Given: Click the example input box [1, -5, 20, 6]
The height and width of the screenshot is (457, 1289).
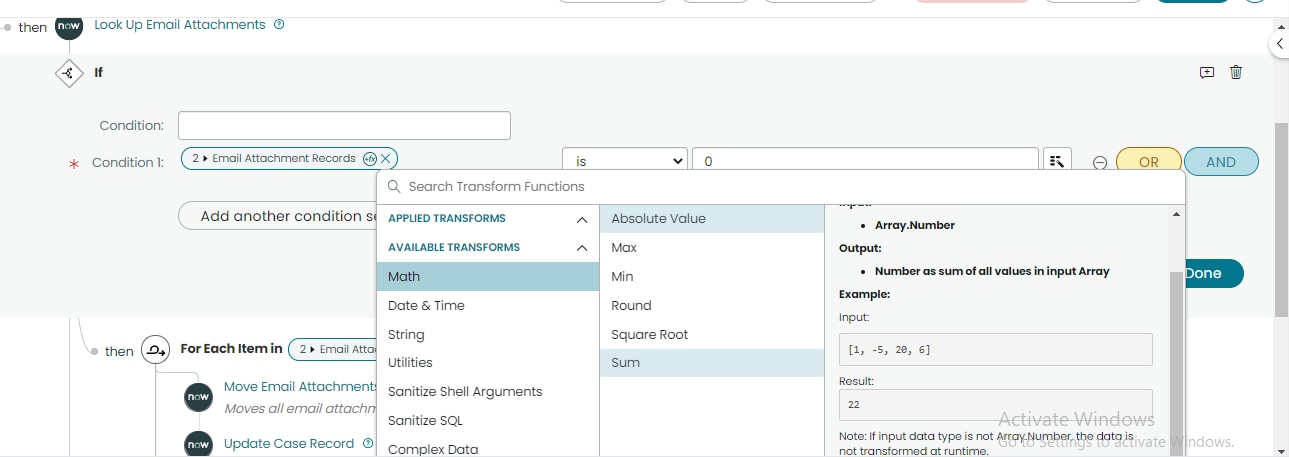Looking at the screenshot, I should 996,349.
